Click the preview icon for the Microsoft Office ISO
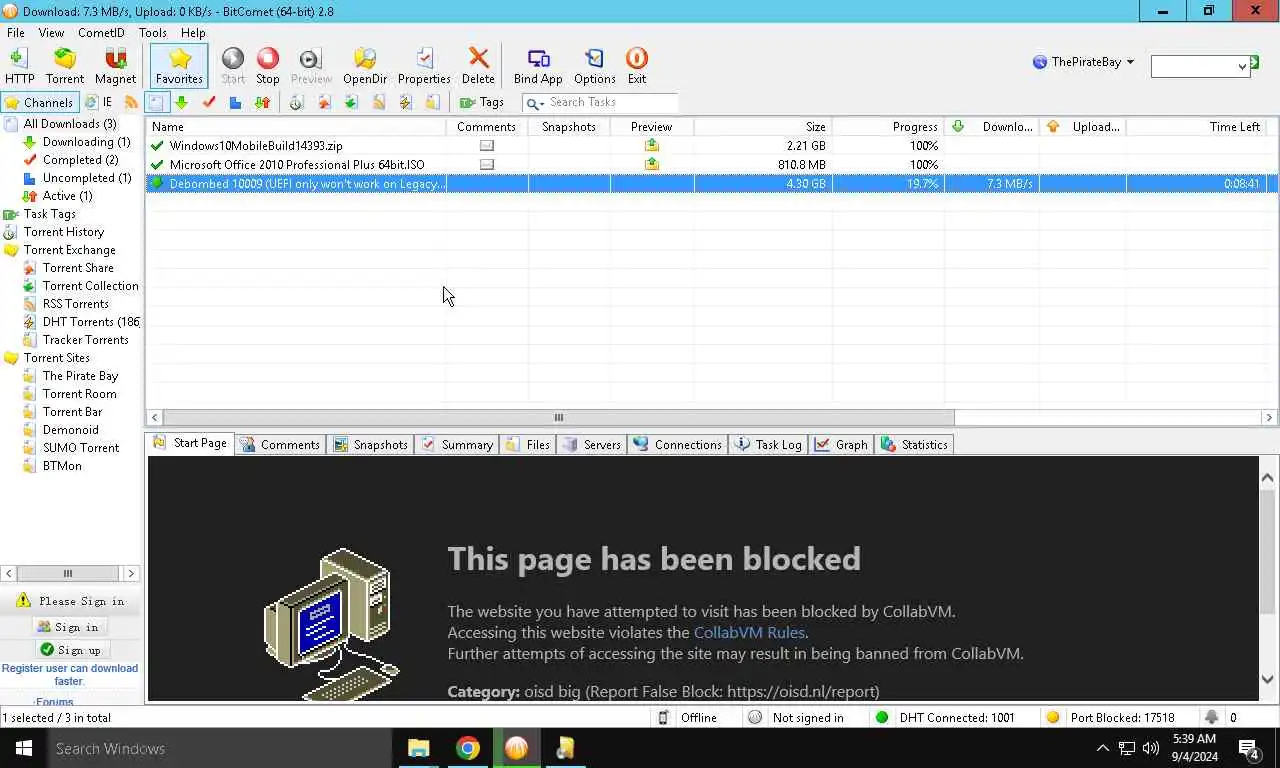This screenshot has width=1280, height=768. (x=652, y=165)
